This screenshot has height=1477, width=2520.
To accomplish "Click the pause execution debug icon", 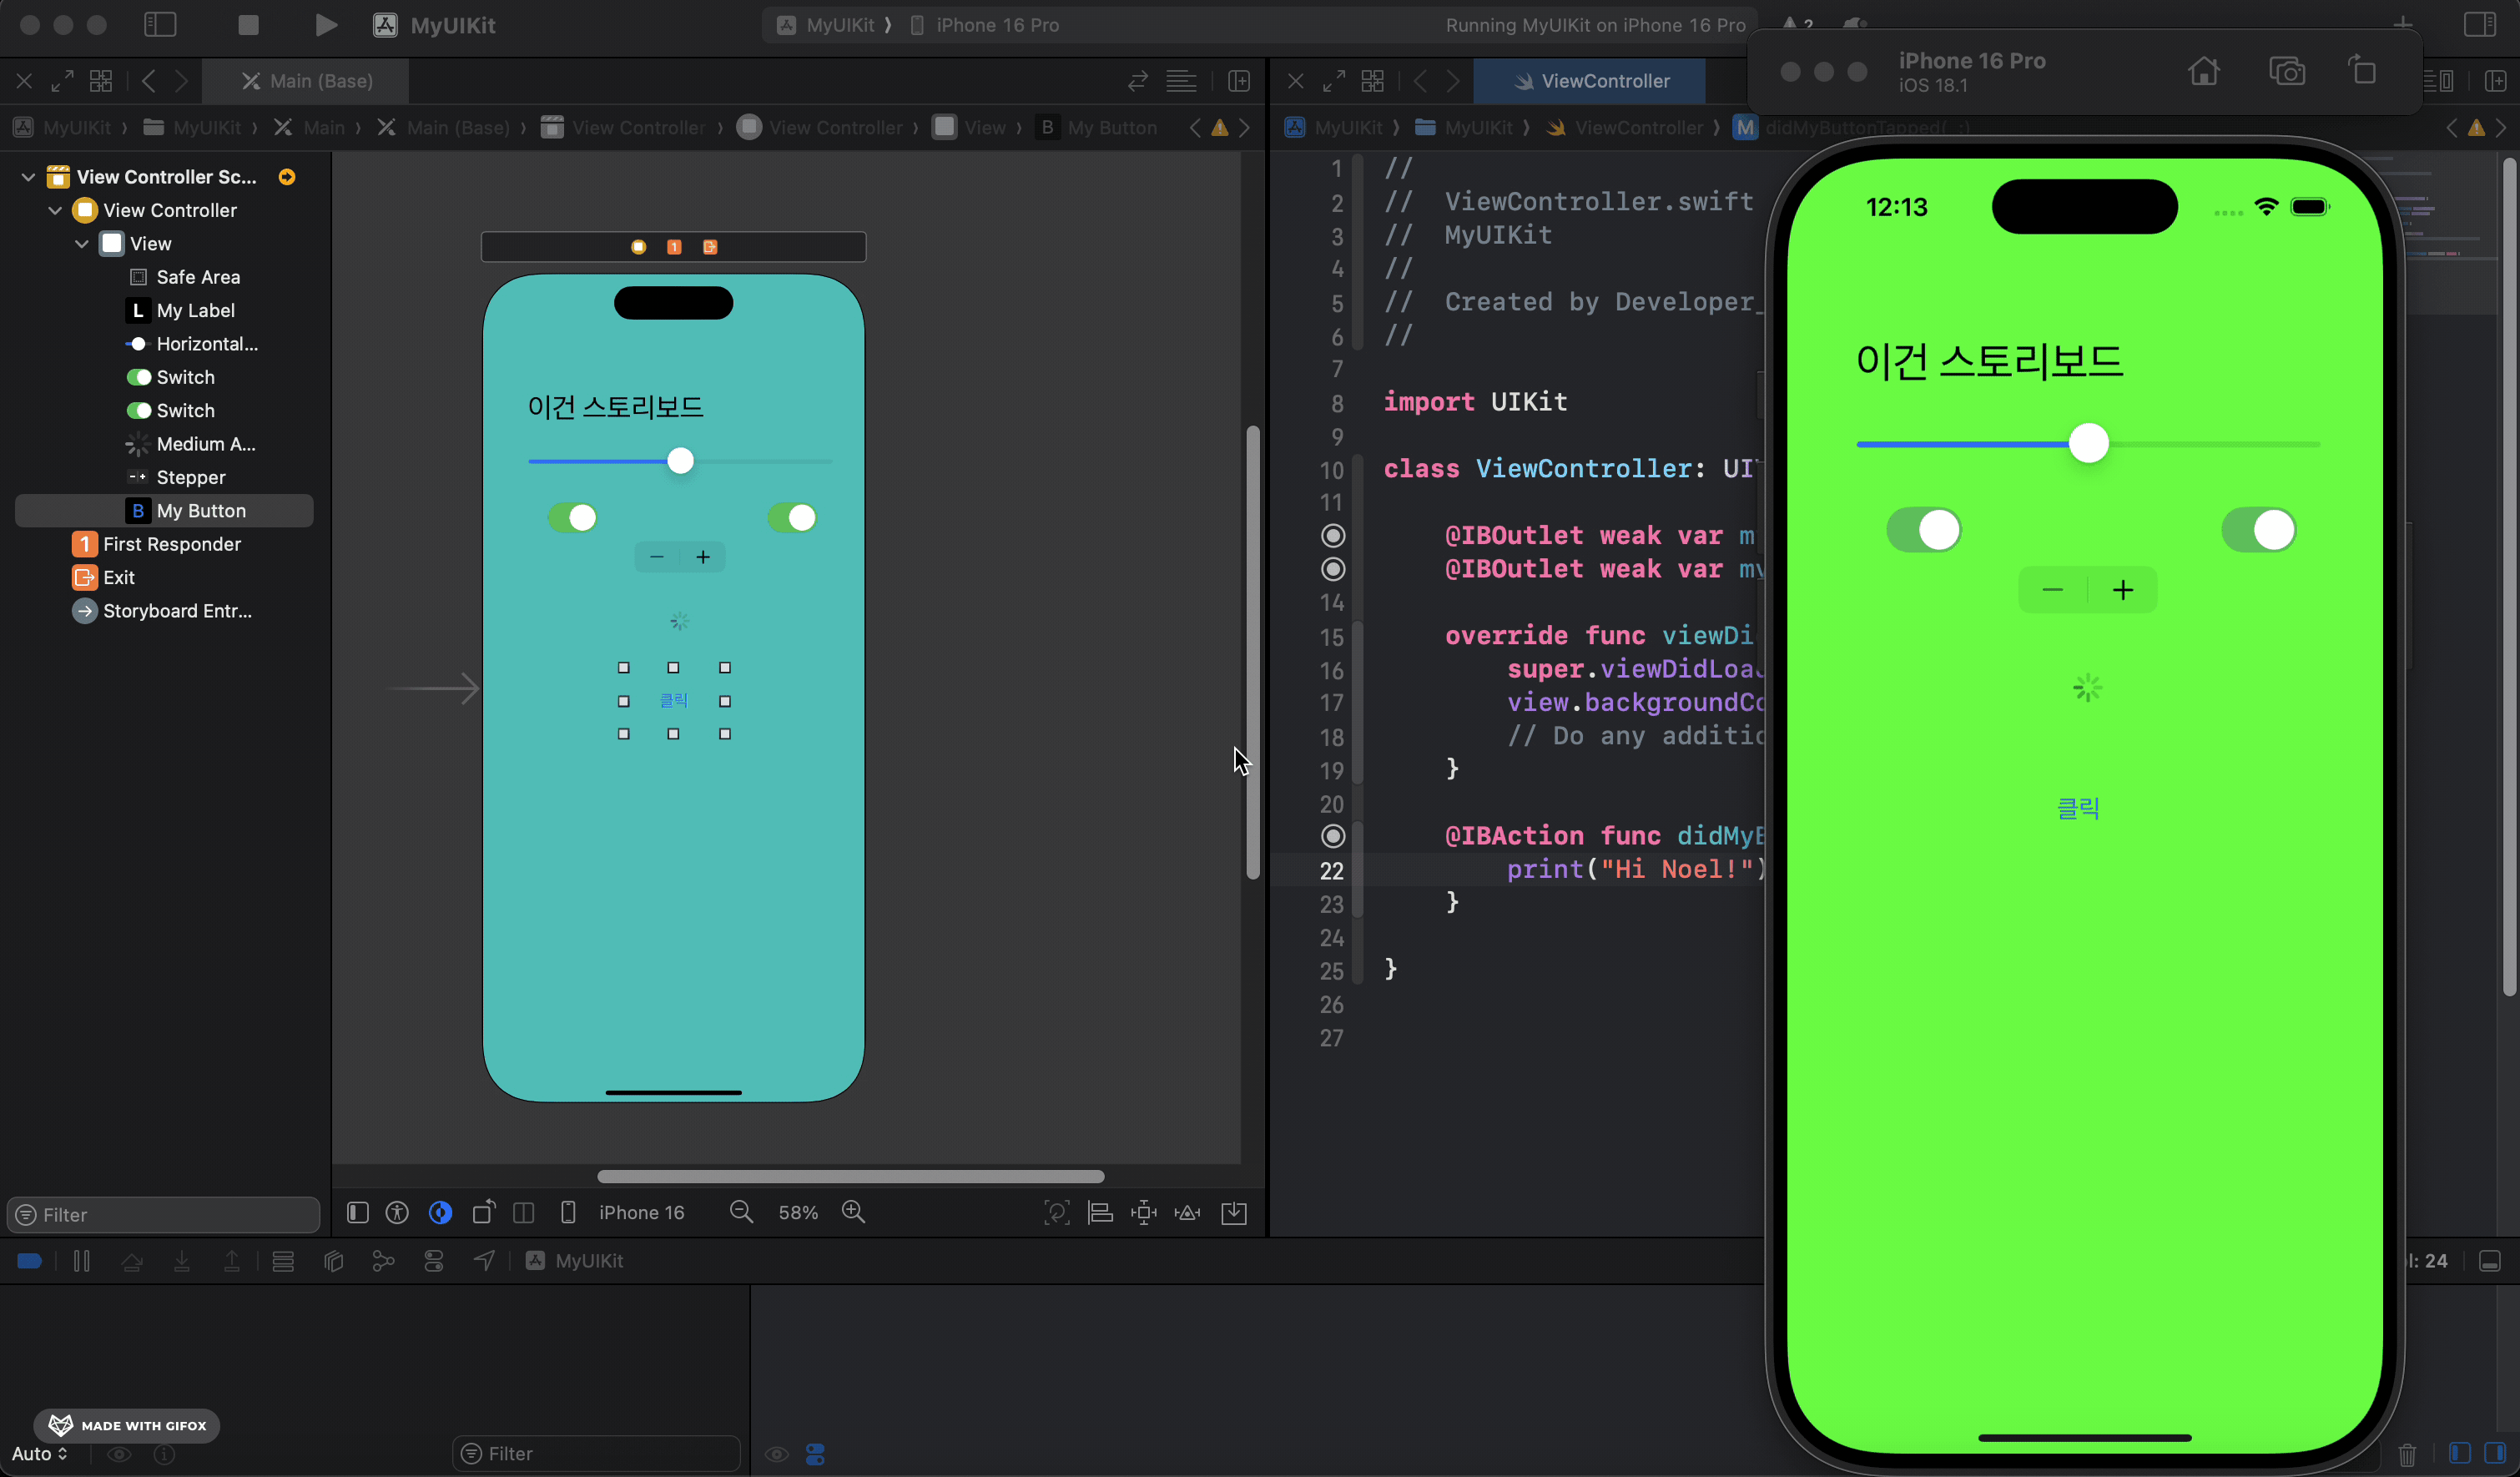I will 82,1261.
